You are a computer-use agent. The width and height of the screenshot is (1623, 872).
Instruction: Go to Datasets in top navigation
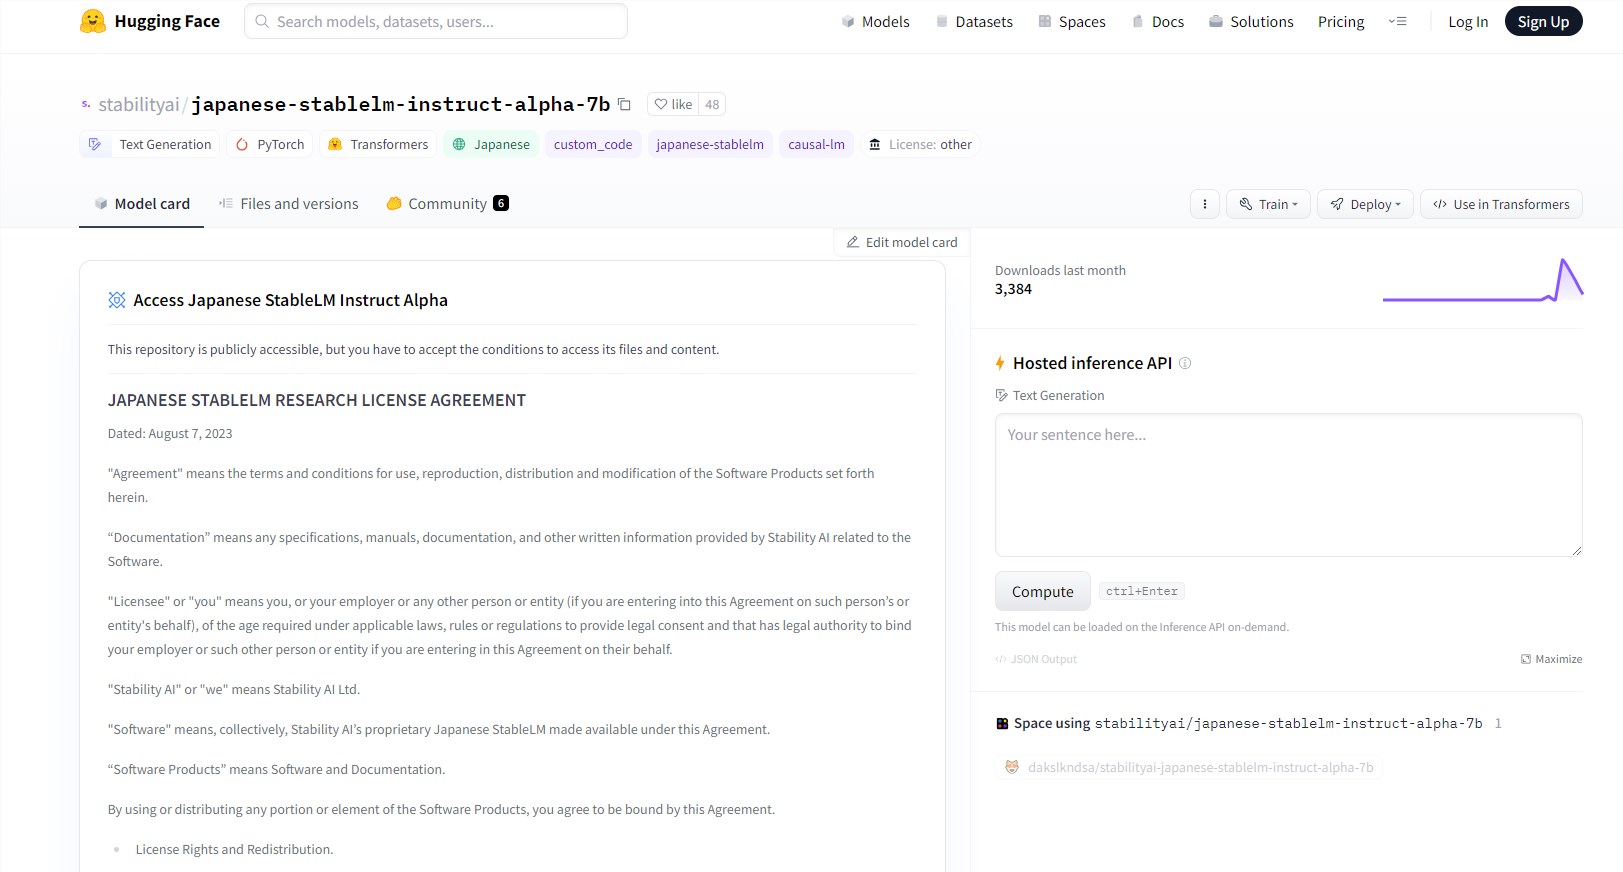coord(974,21)
